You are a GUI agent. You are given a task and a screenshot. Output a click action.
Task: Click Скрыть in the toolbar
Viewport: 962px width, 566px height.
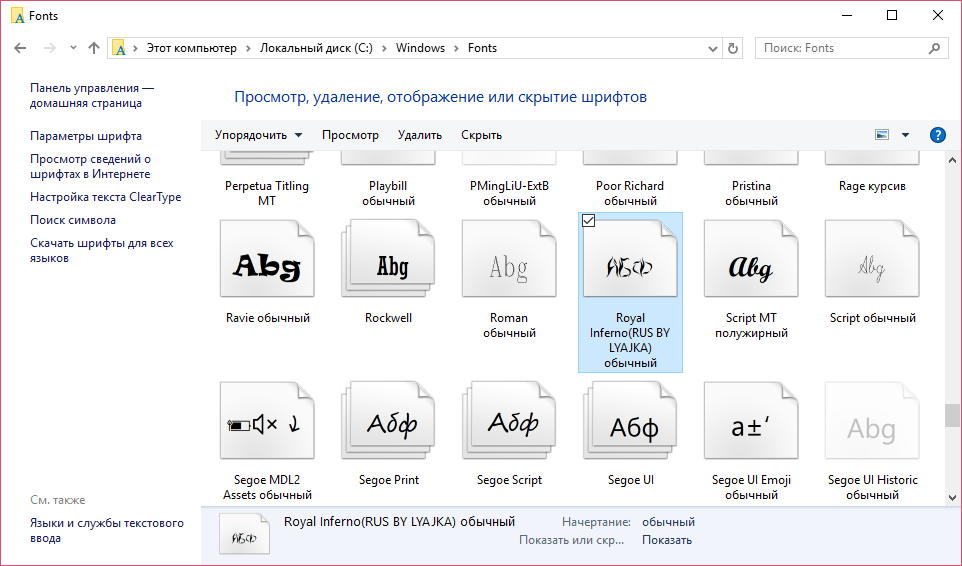pyautogui.click(x=481, y=135)
